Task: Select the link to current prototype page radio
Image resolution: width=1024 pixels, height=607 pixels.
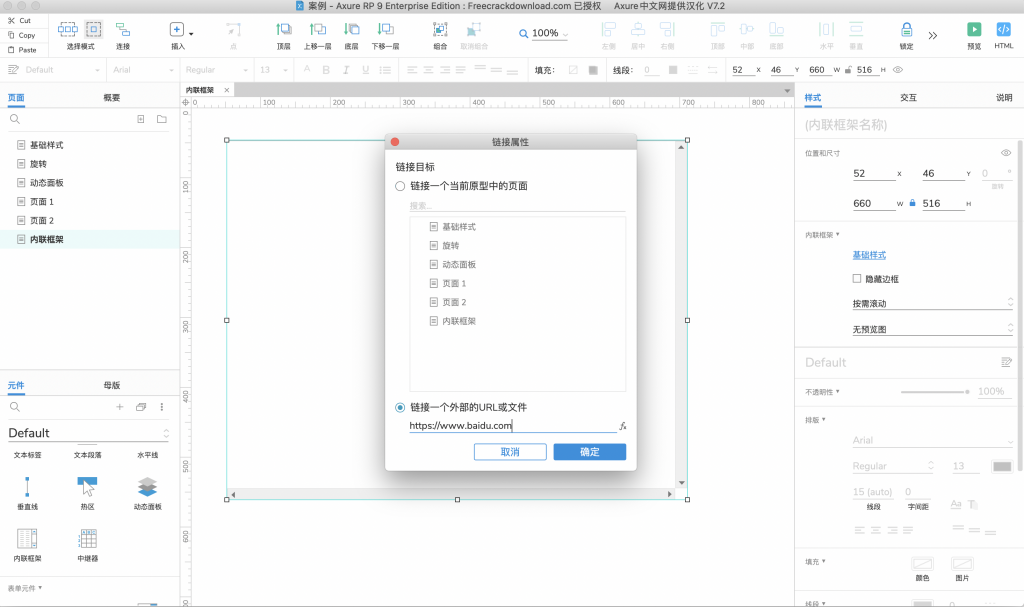Action: 400,186
